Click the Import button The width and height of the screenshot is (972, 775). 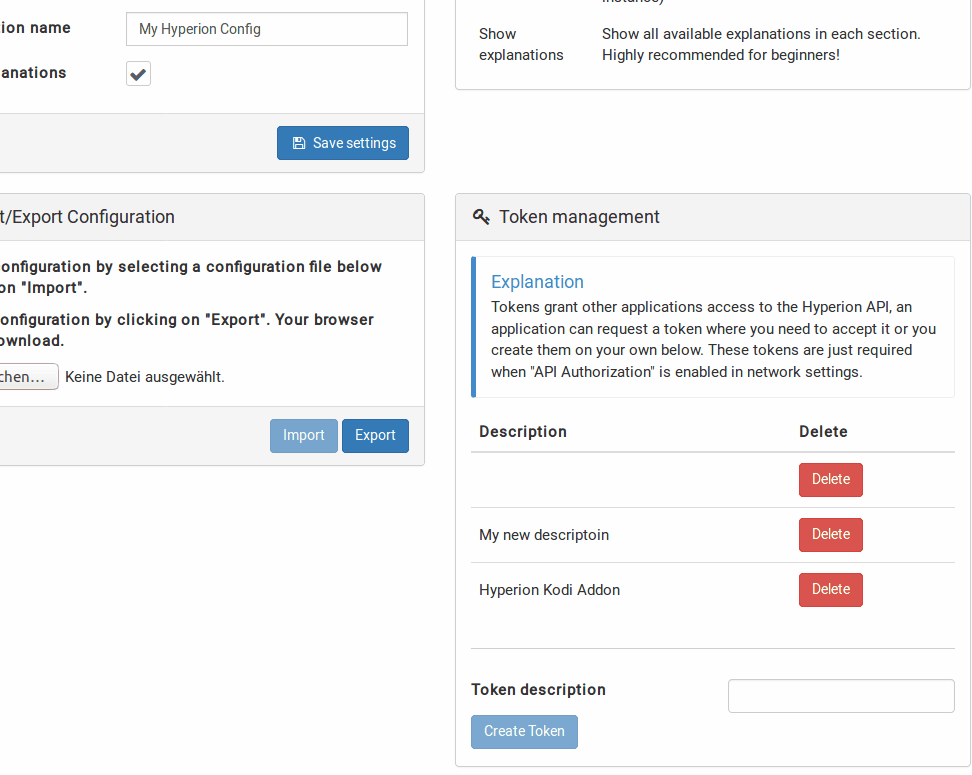click(x=303, y=436)
